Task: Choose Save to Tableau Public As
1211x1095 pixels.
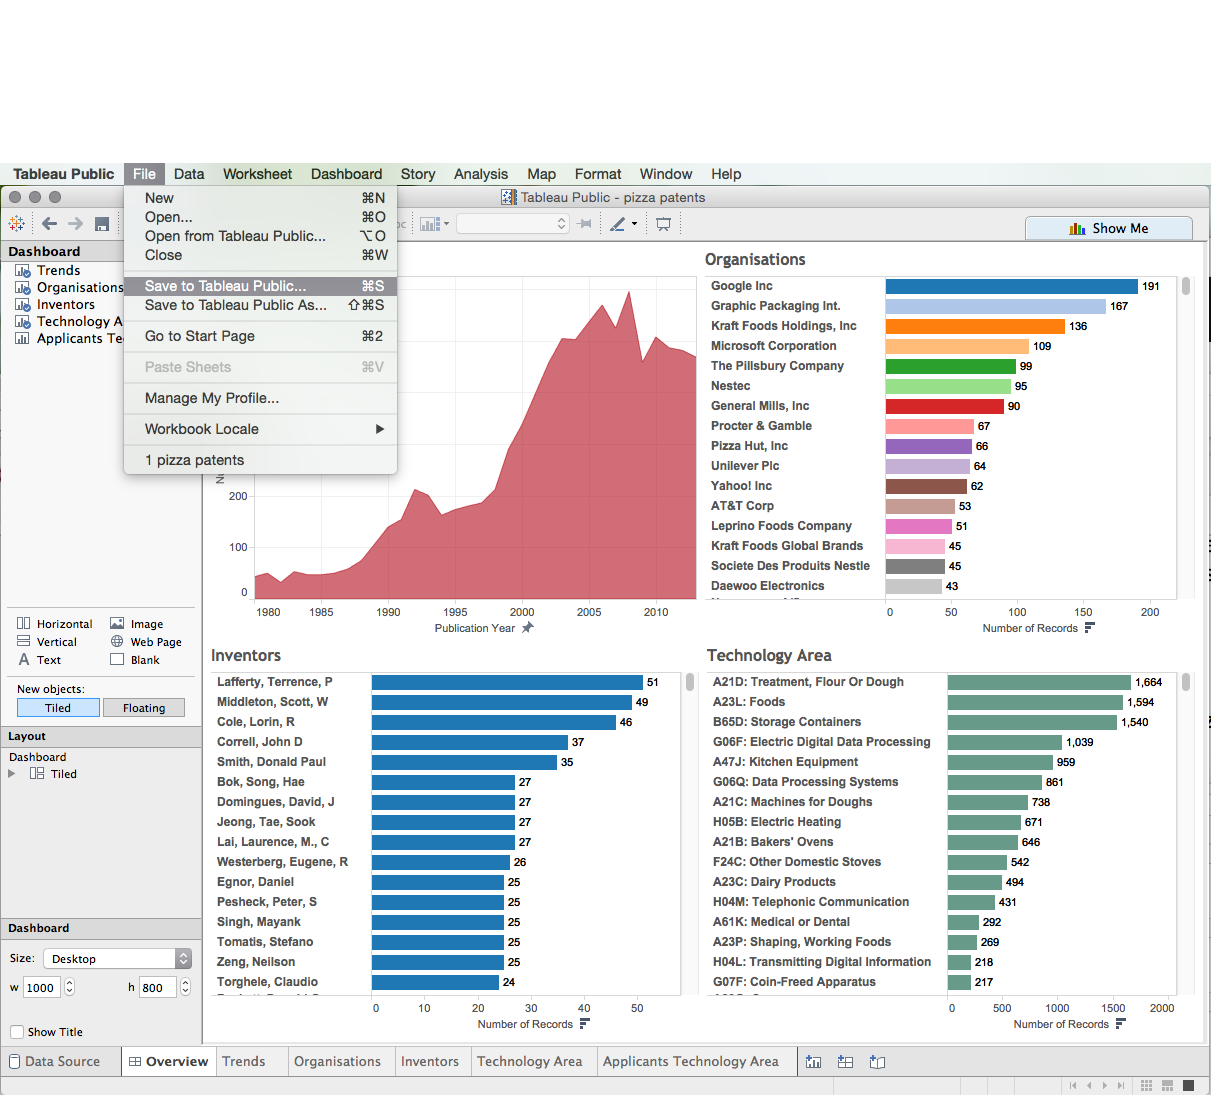Action: 260,305
